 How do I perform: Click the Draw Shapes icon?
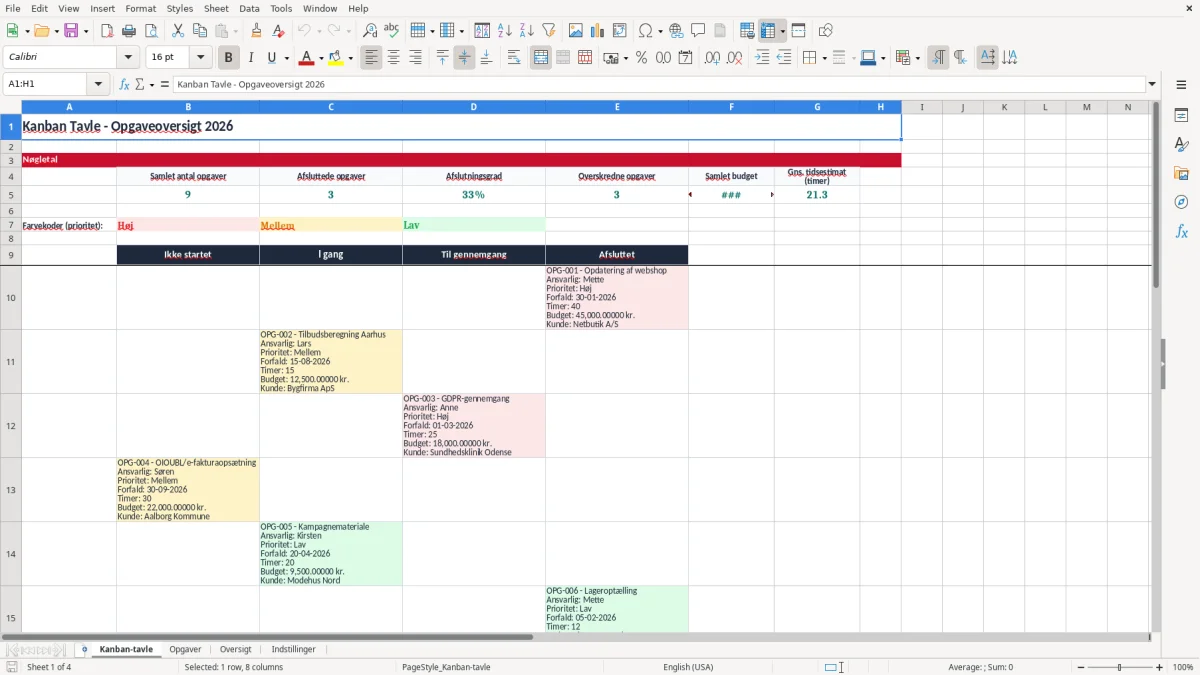826,31
